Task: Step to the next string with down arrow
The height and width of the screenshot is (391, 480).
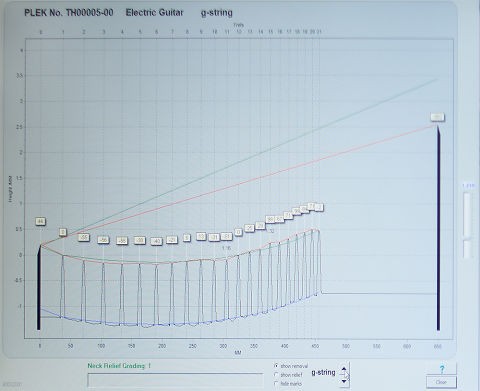Action: click(344, 381)
